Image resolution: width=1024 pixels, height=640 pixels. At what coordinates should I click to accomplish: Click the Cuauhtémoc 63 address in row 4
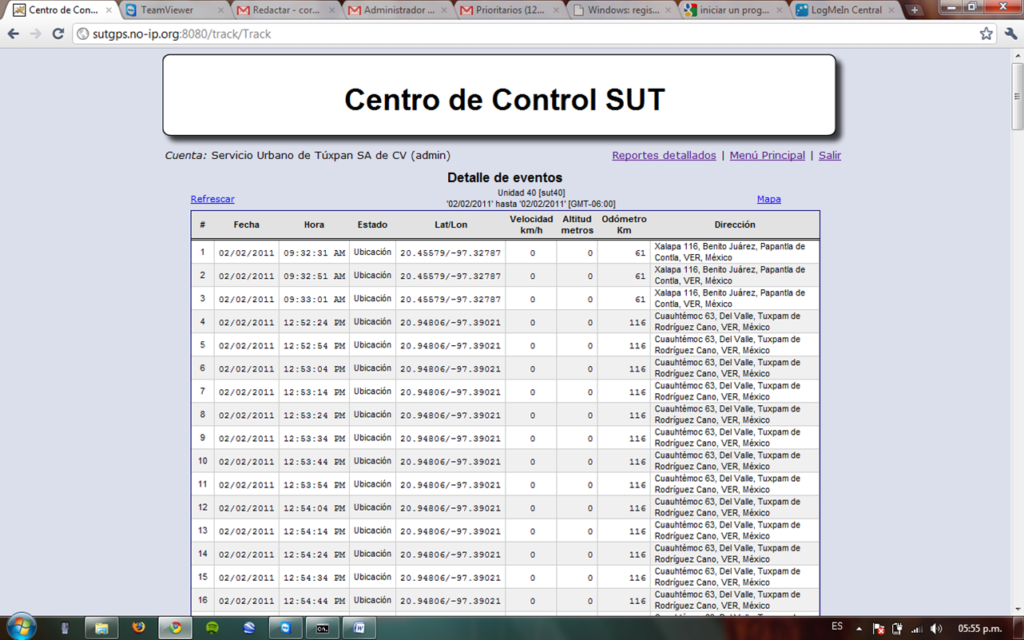pos(727,321)
